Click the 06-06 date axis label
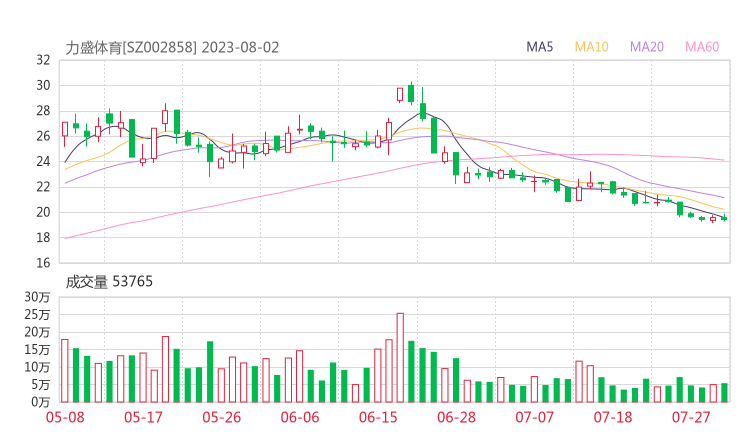Screen dimensions: 740x440 300,417
